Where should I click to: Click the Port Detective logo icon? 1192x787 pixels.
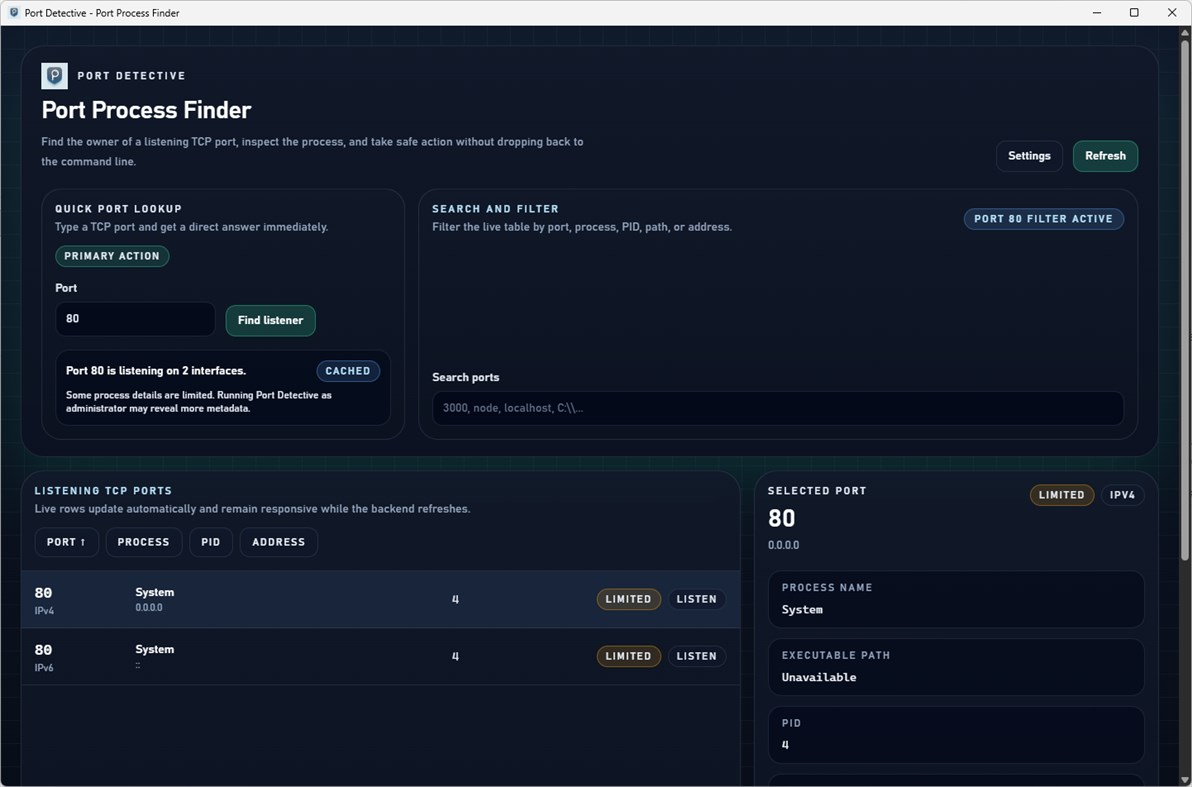pyautogui.click(x=53, y=75)
